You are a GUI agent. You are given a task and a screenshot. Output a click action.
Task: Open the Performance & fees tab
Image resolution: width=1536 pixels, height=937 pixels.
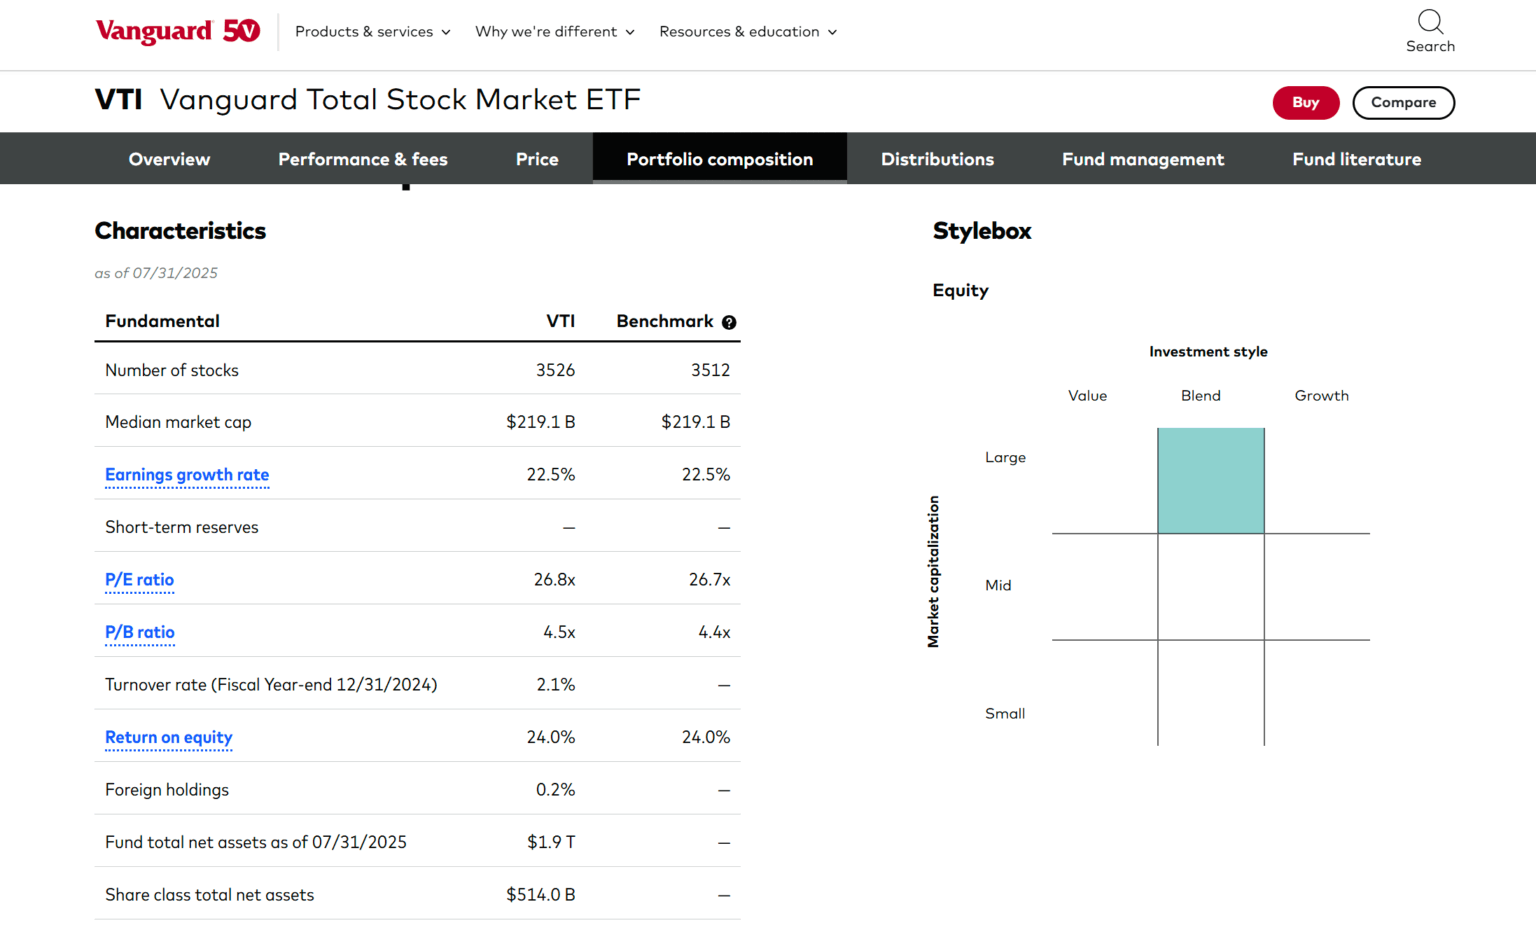362,158
